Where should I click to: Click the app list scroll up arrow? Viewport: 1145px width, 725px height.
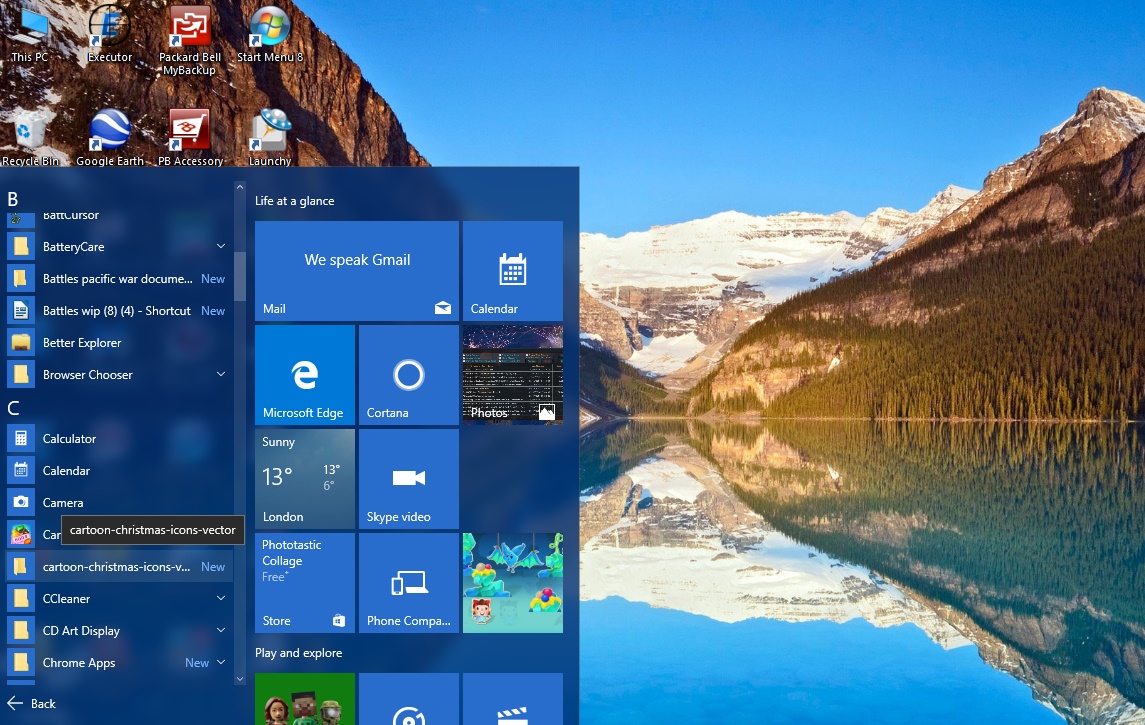[x=240, y=188]
